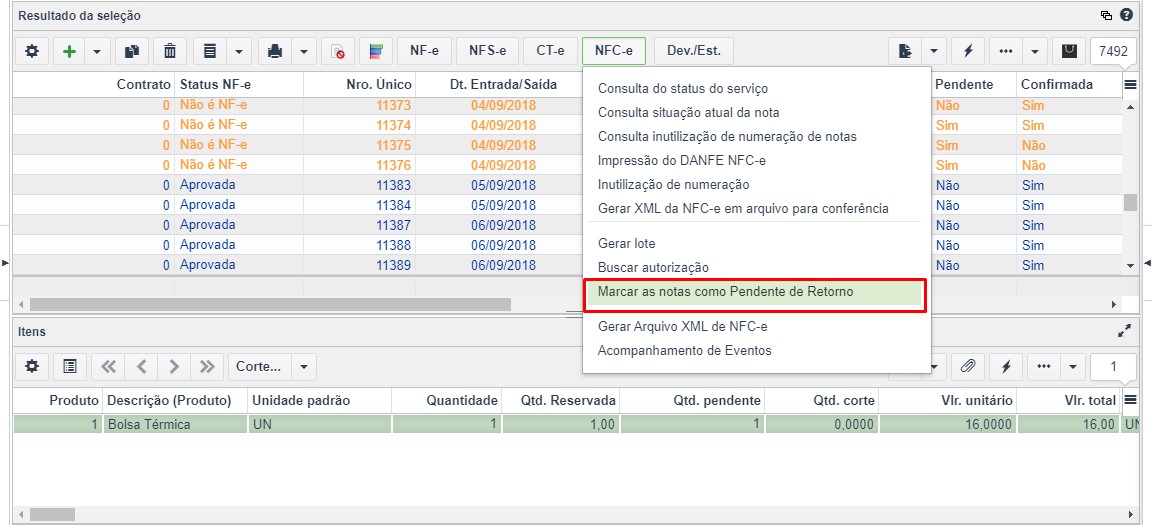
Task: Select the Bolsa Térmica item row
Action: 577,424
